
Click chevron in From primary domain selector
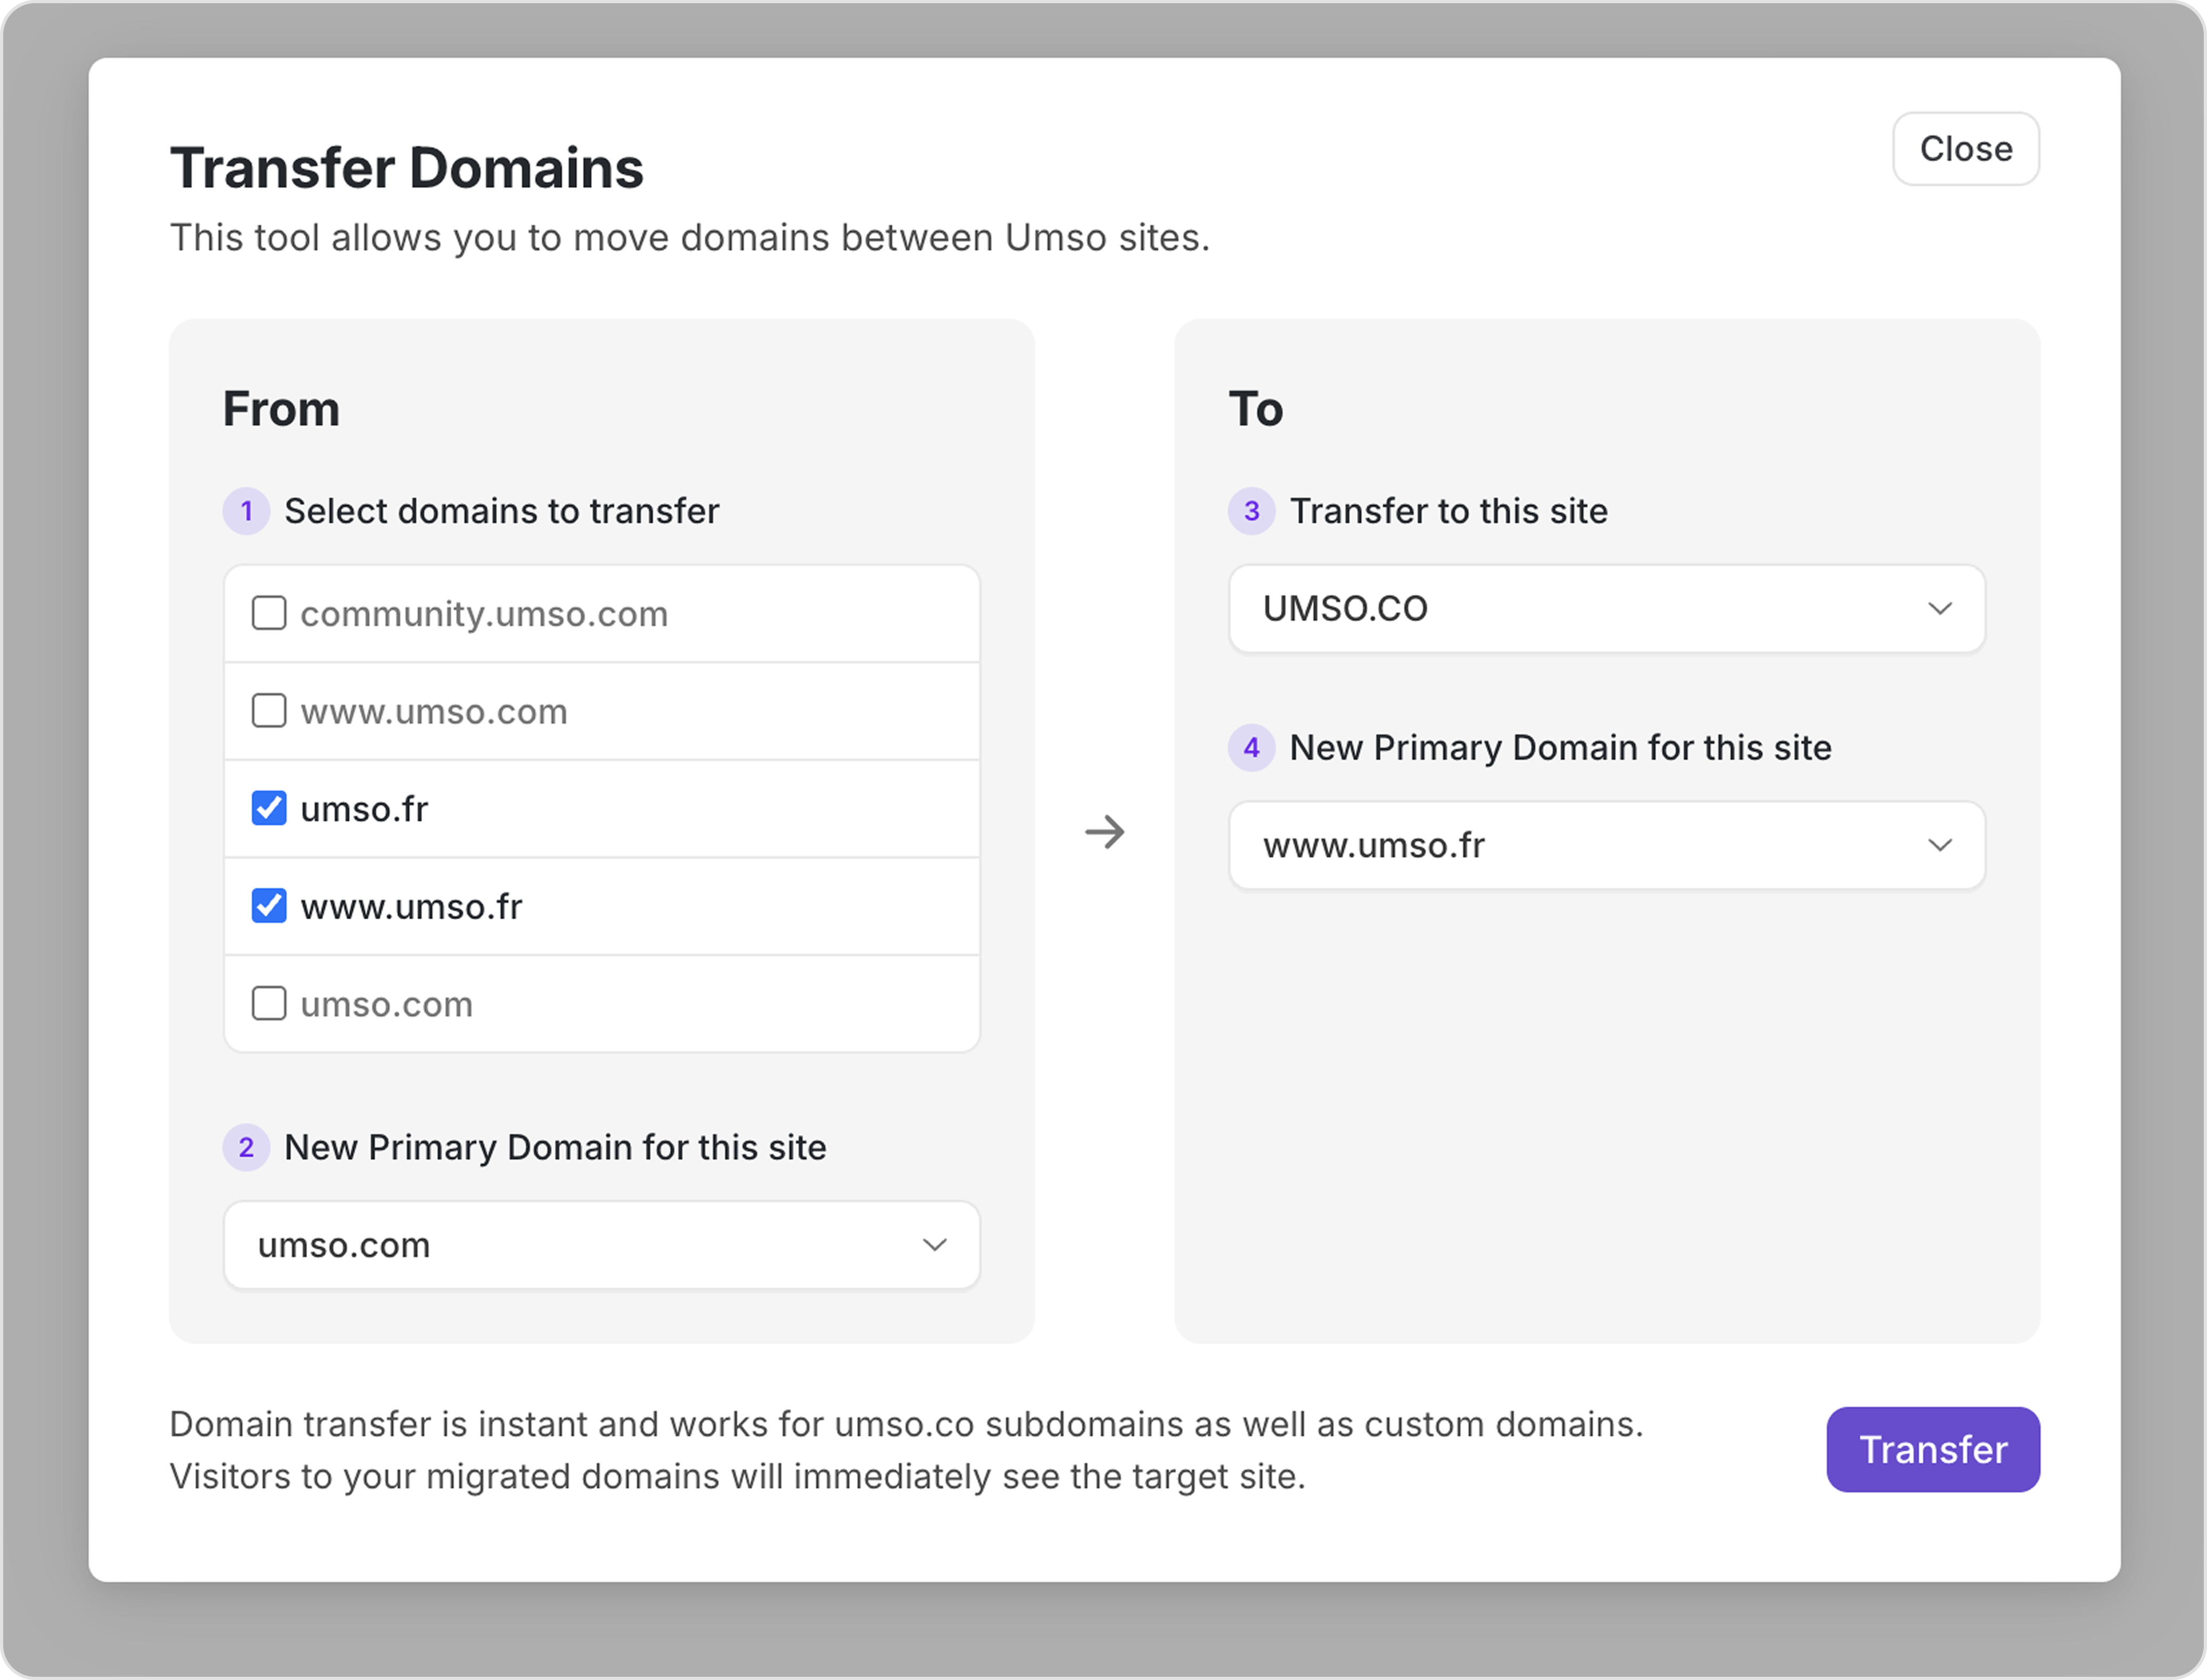(x=934, y=1245)
